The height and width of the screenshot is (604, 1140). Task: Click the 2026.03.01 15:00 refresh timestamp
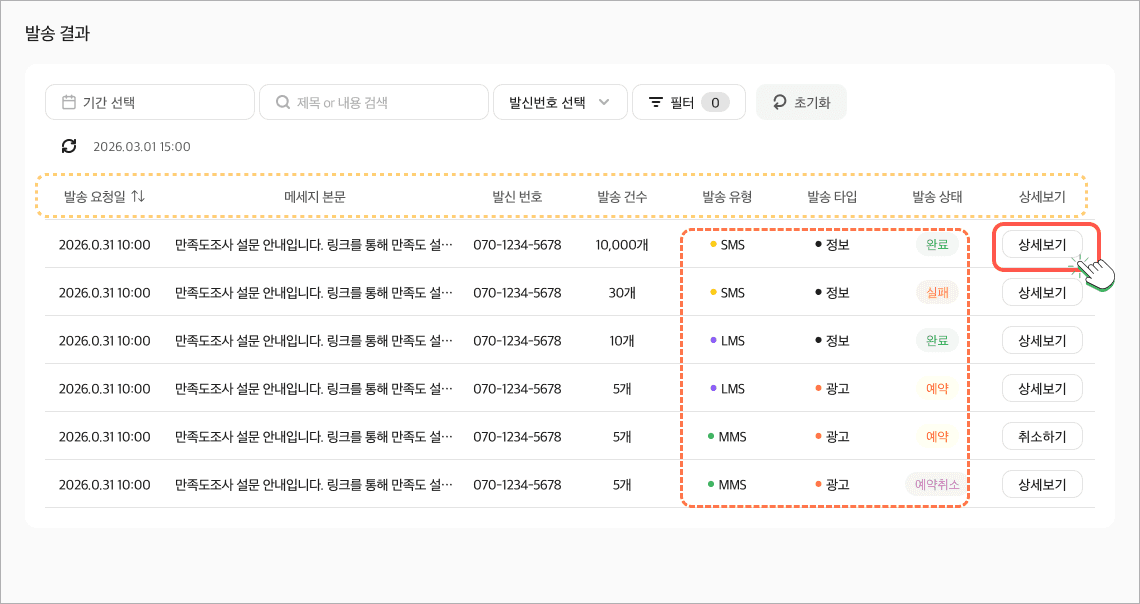coord(142,146)
